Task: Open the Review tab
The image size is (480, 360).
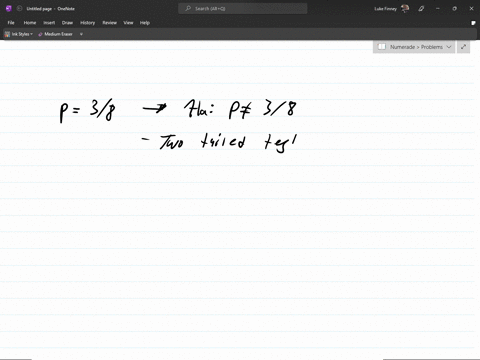Action: 109,23
